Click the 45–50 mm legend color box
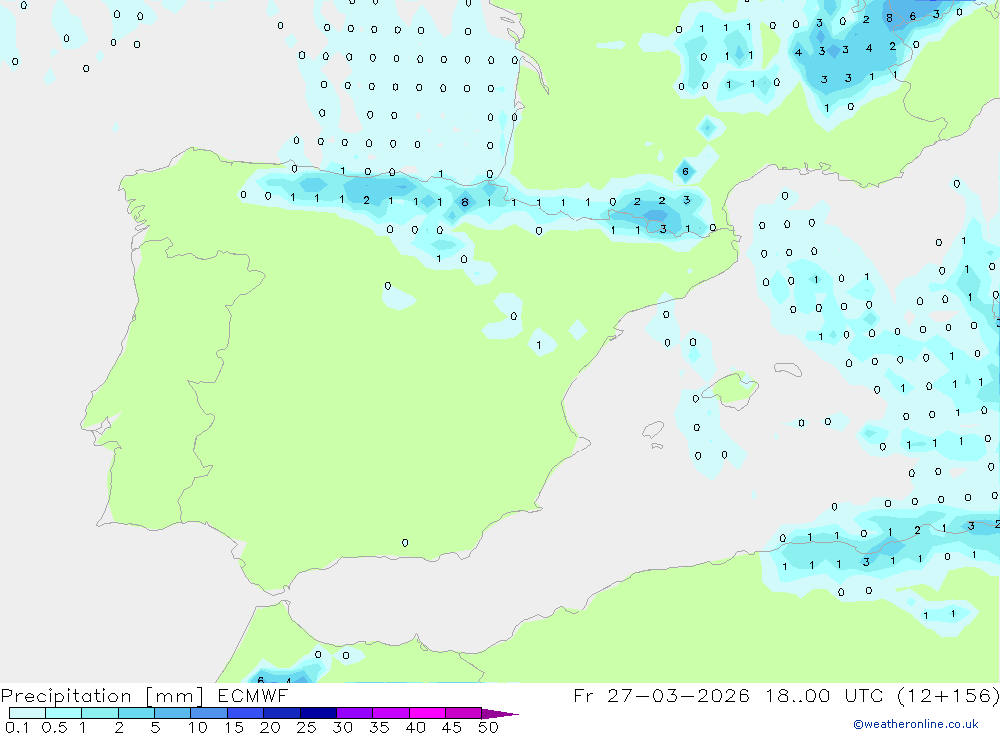This screenshot has width=1000, height=733. coord(464,713)
